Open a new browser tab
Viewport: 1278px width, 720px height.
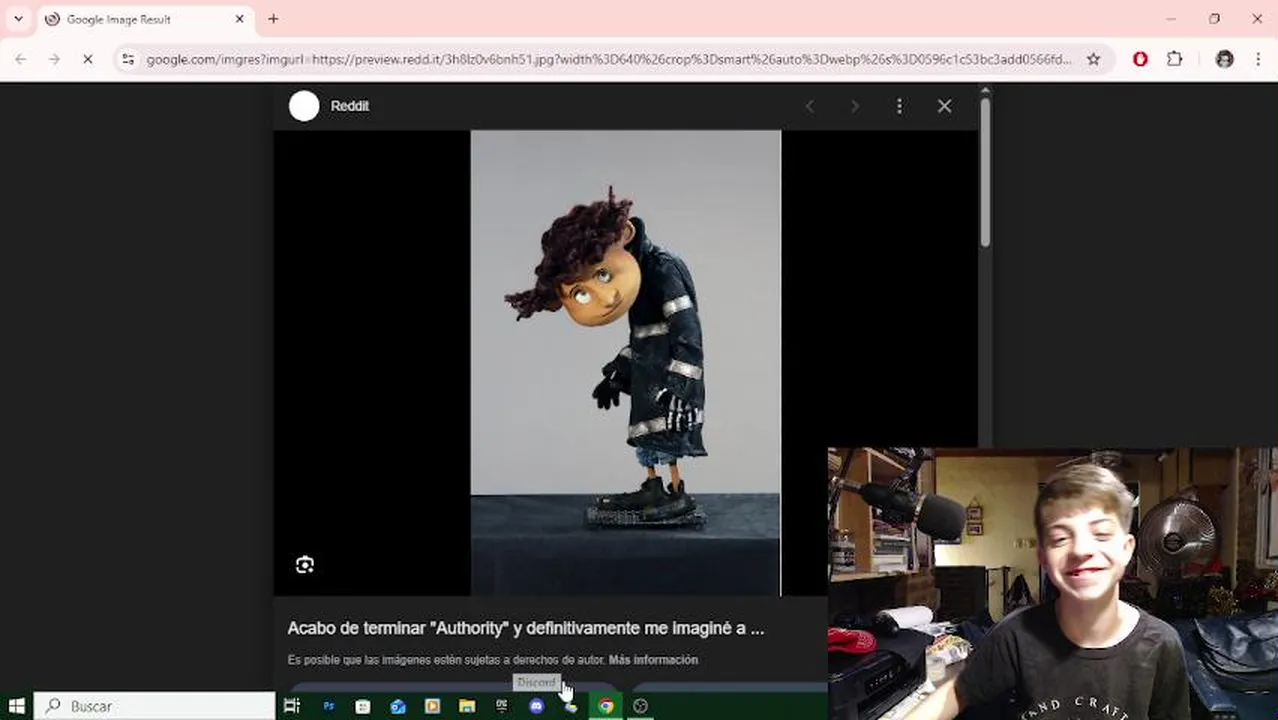pyautogui.click(x=273, y=19)
